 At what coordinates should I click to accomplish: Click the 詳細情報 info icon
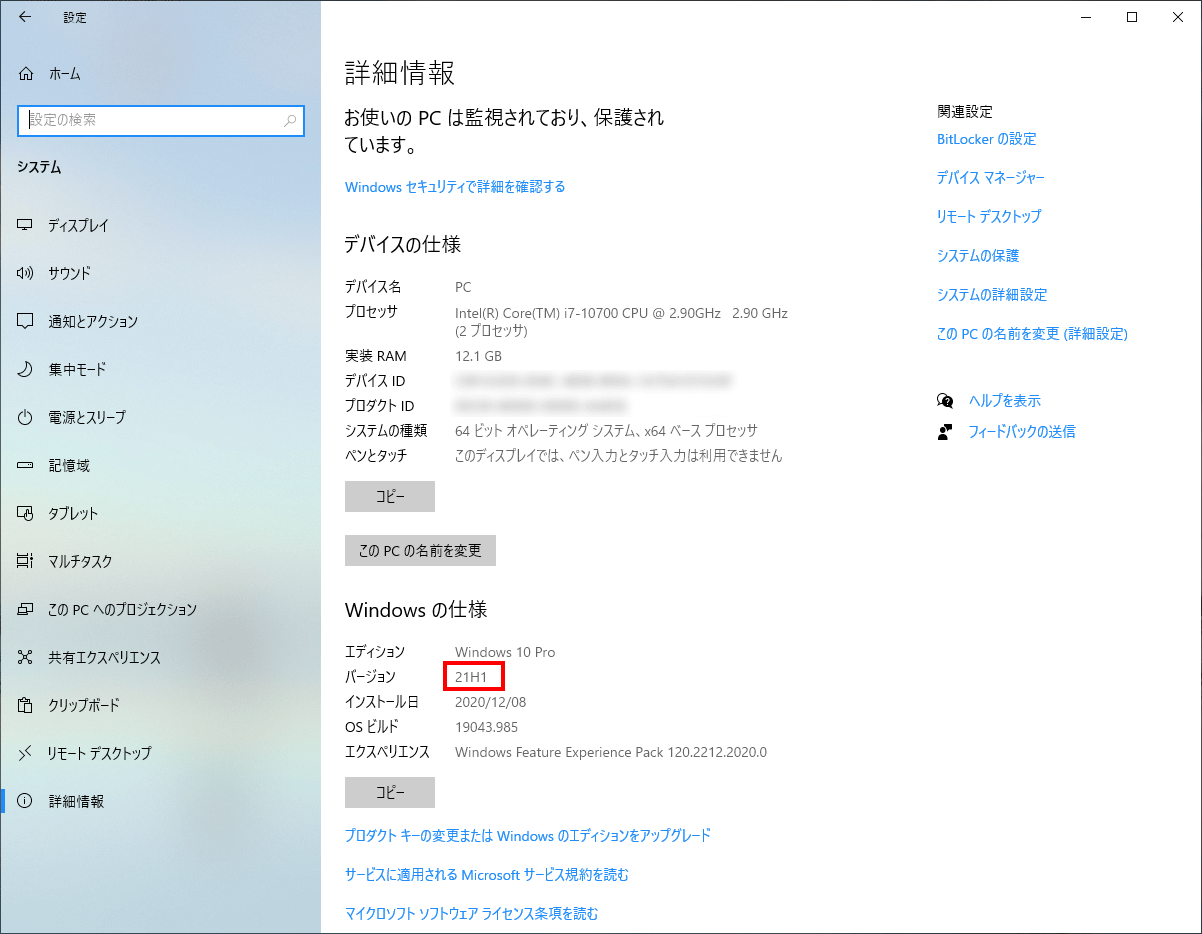26,801
